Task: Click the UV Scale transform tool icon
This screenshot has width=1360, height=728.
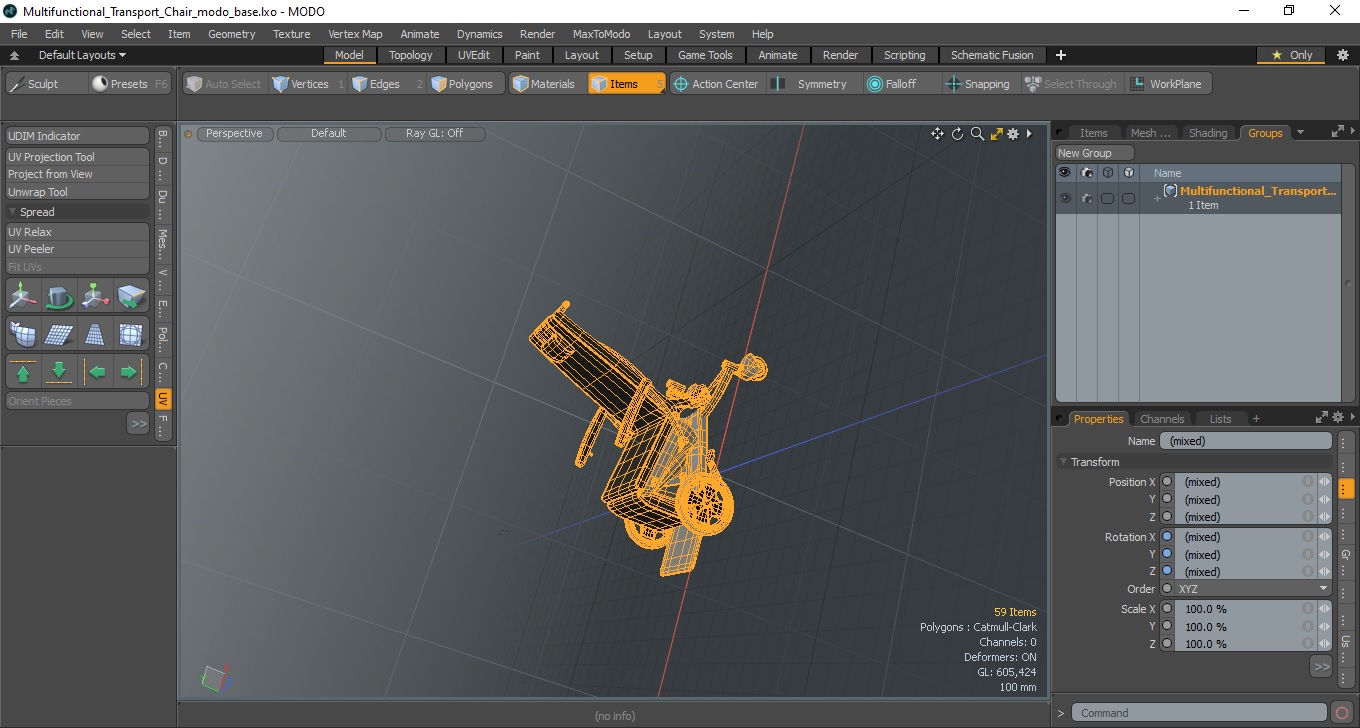Action: click(95, 296)
